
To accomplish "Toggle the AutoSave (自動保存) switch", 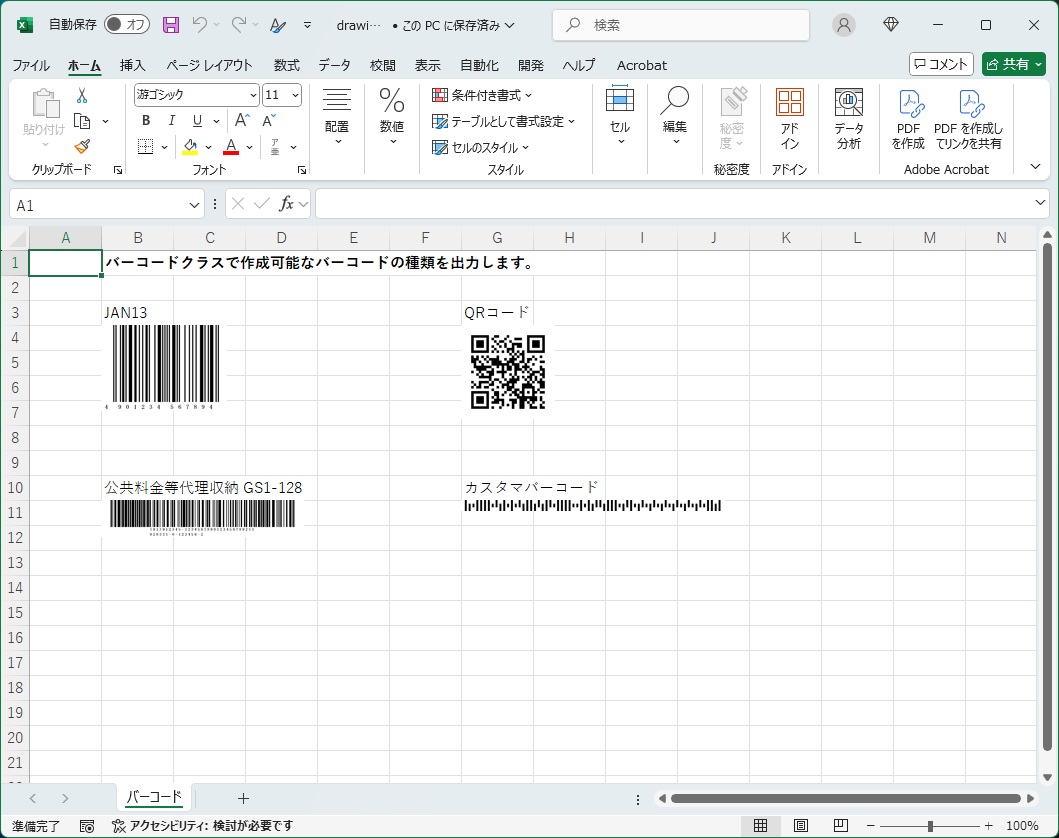I will (127, 25).
